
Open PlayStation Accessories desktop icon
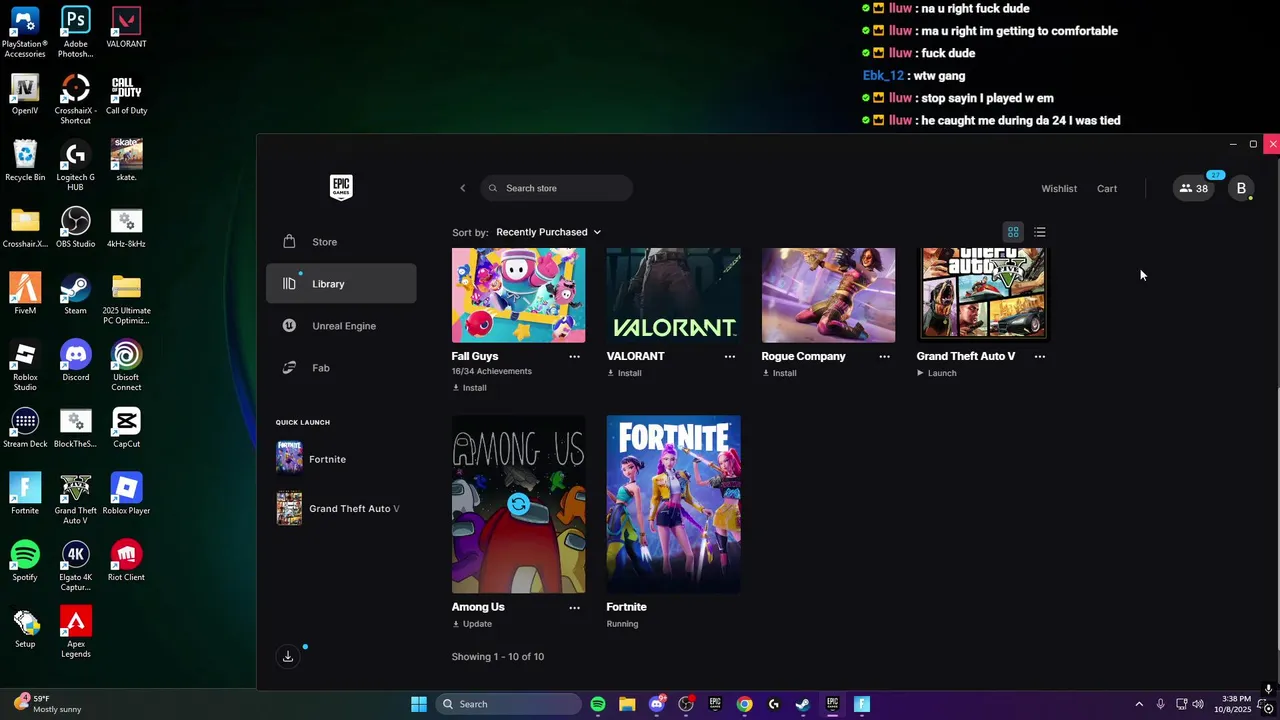(25, 33)
